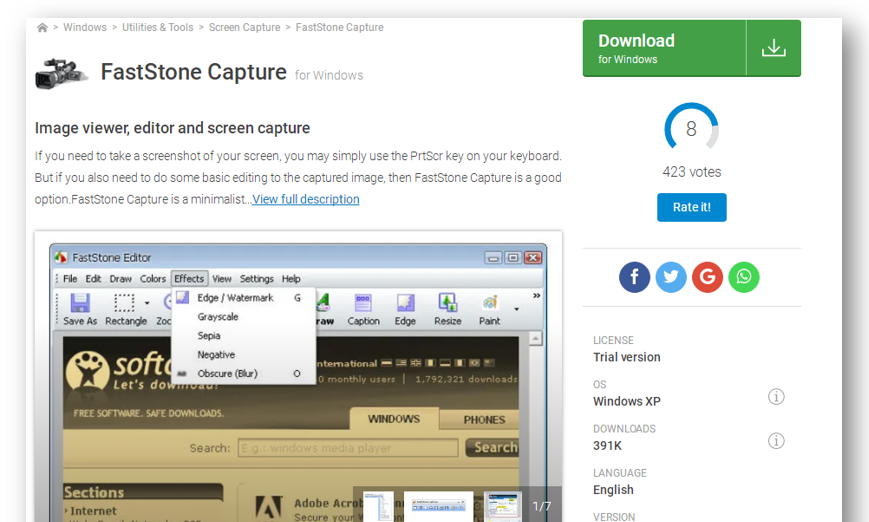
Task: Select the FastStone Capture breadcrumb
Action: (339, 27)
